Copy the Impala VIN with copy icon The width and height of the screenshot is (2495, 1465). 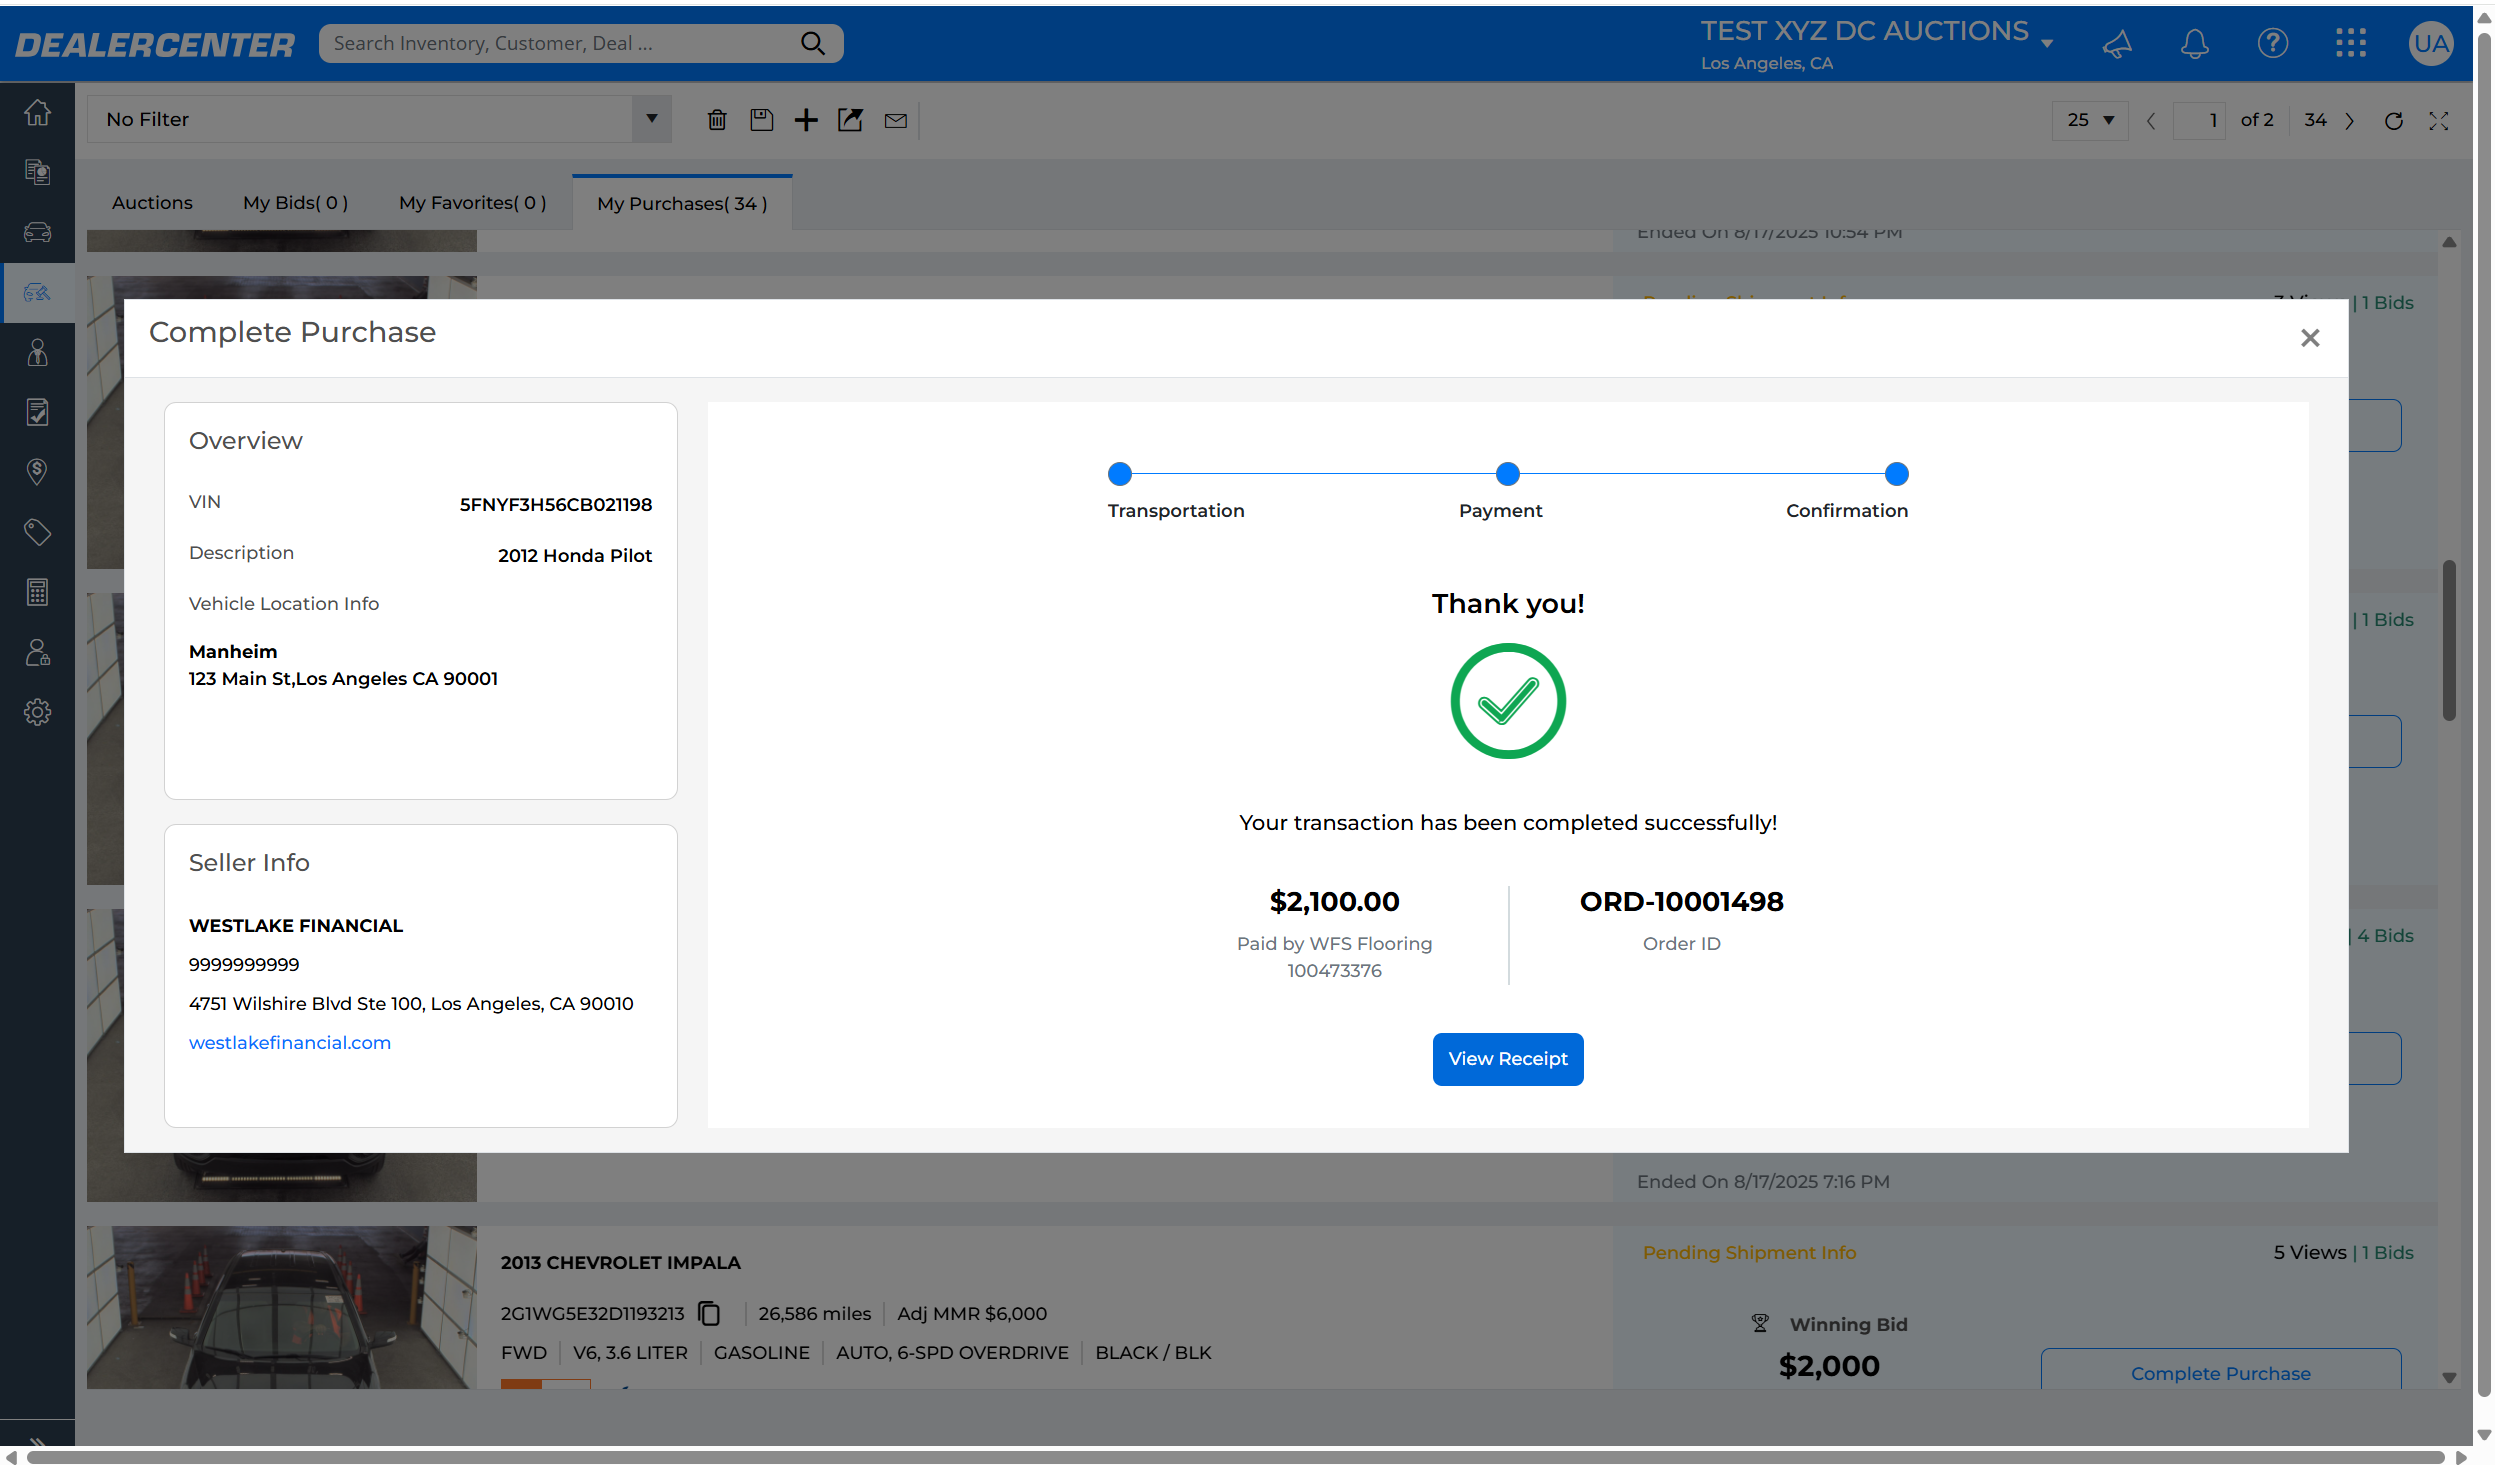click(x=709, y=1313)
